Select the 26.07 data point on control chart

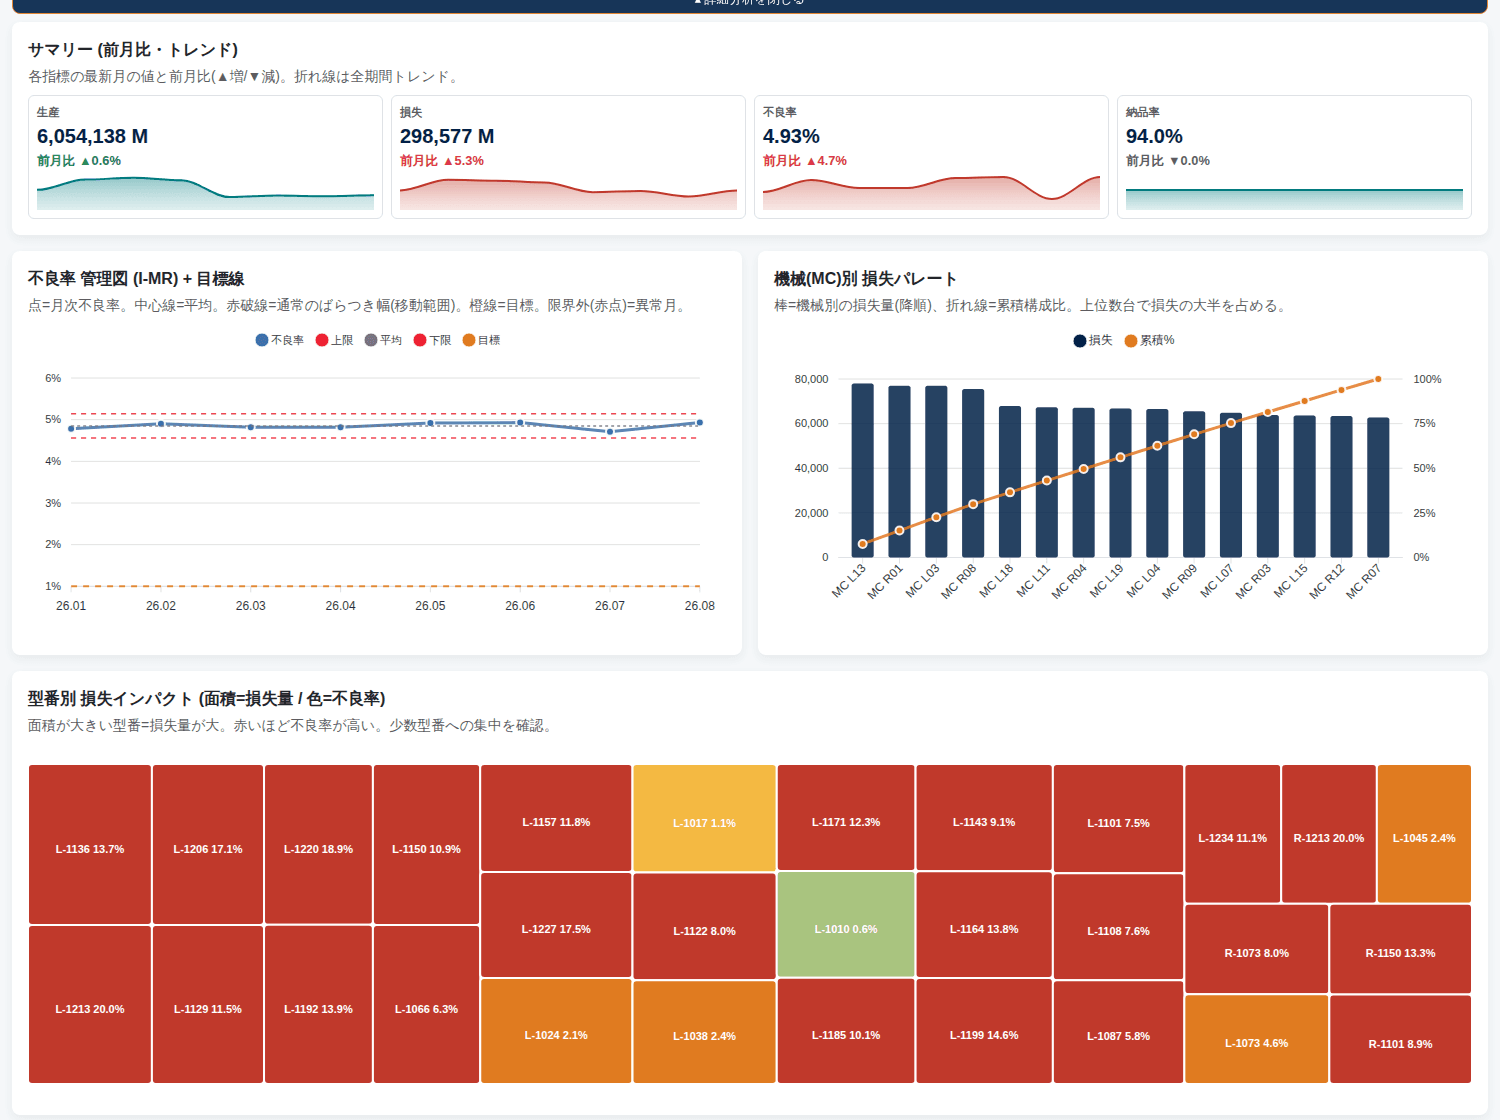click(610, 432)
